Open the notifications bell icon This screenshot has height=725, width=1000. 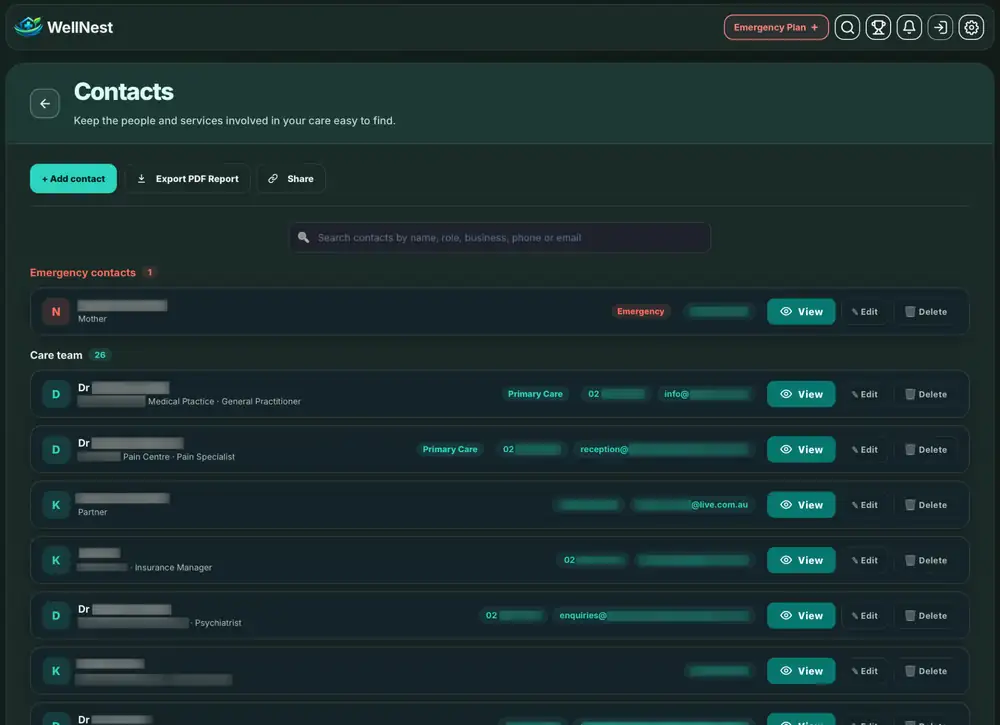(909, 27)
